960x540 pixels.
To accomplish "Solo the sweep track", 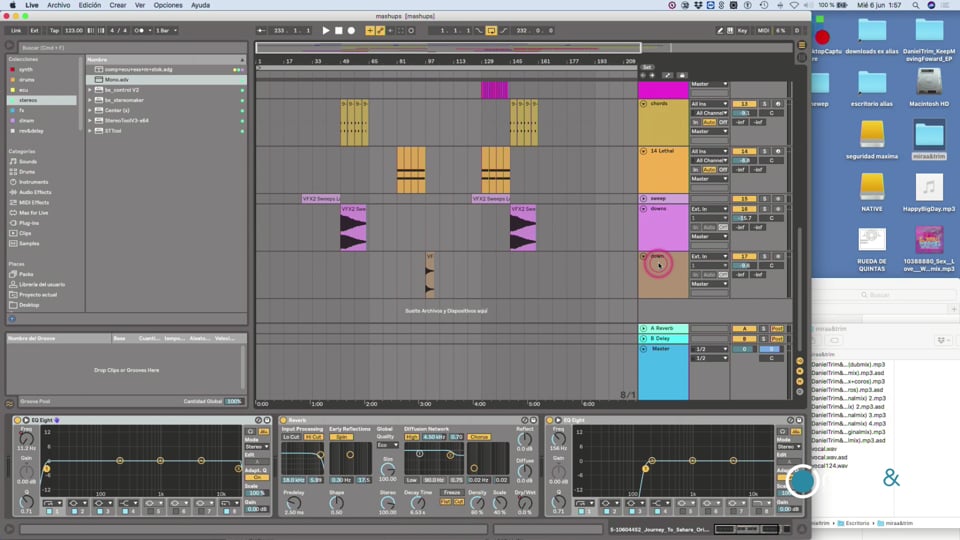I will click(764, 198).
